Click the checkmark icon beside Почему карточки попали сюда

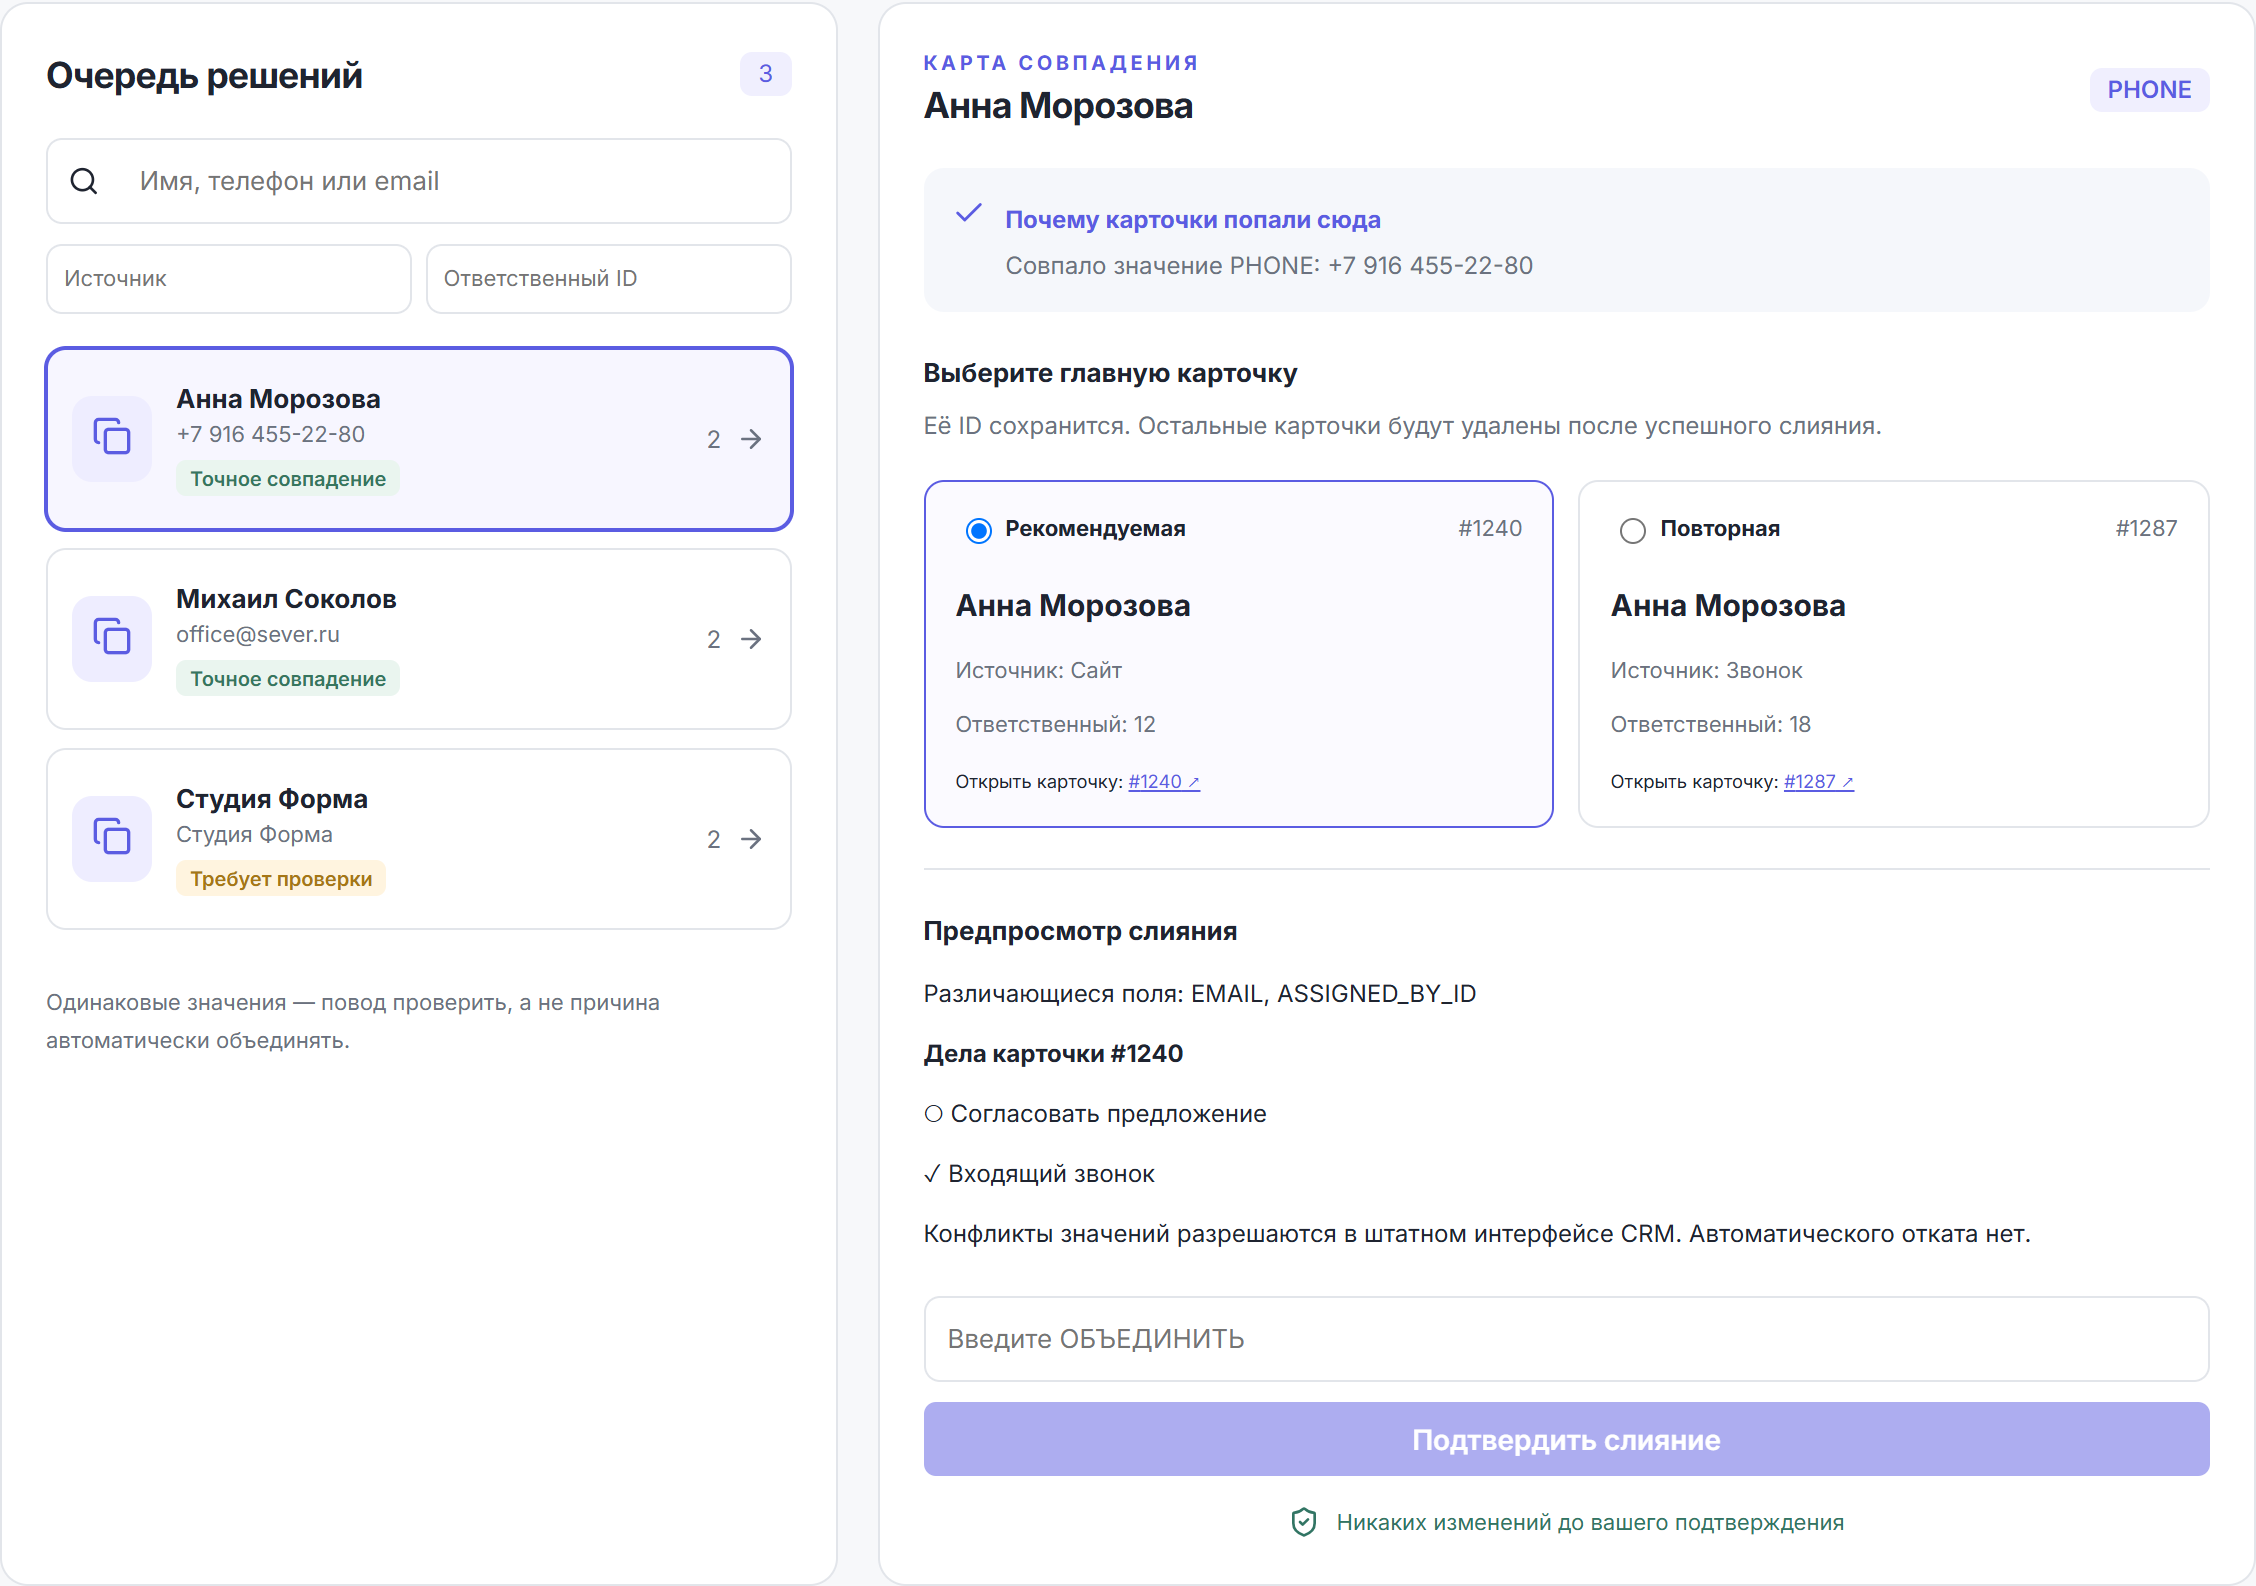(x=969, y=213)
